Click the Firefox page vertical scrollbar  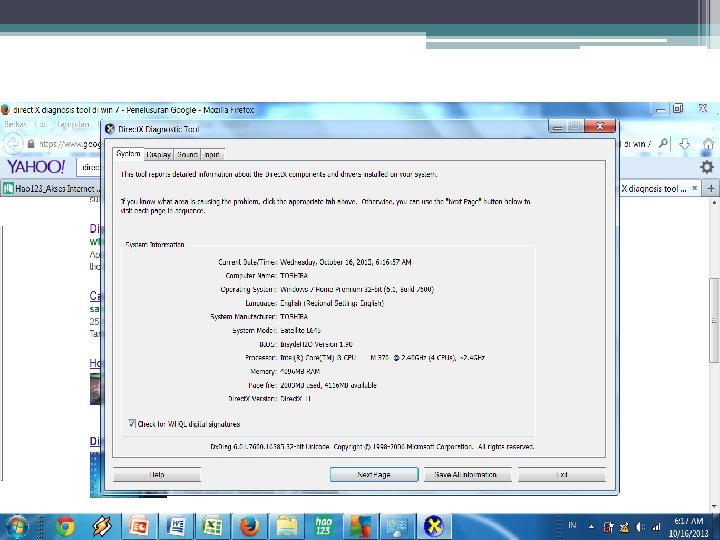[714, 320]
